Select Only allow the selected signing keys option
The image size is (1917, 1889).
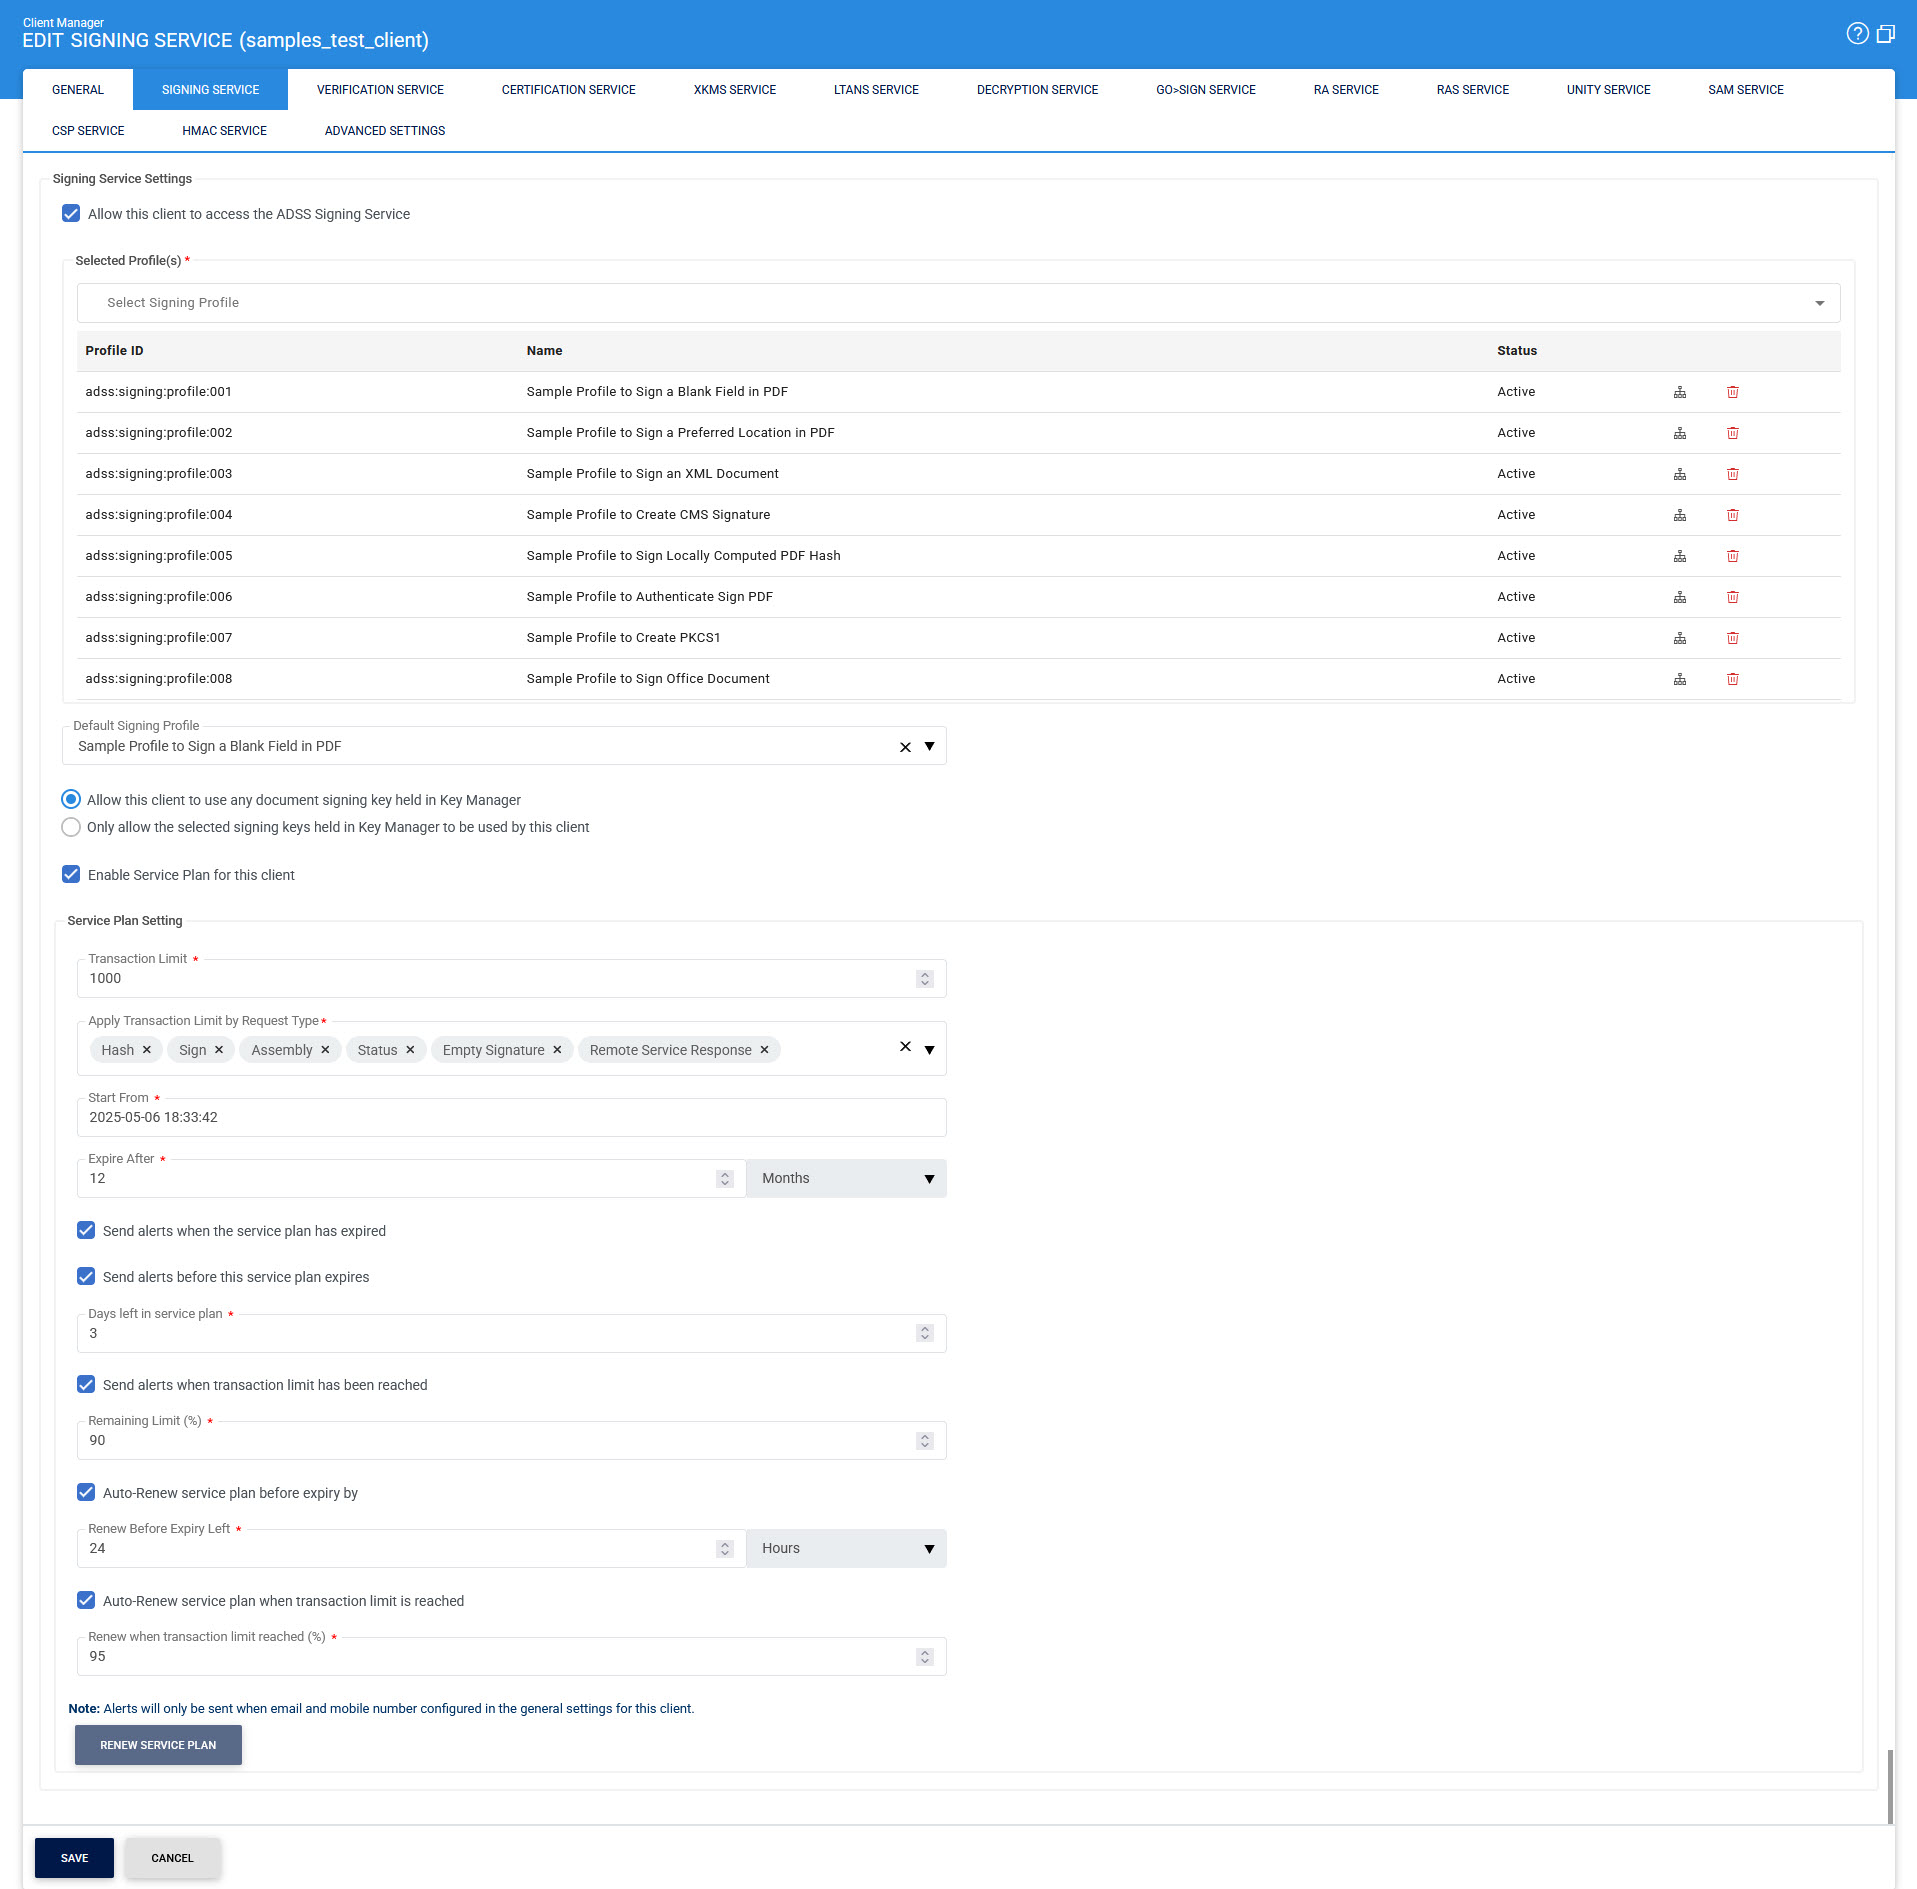71,827
